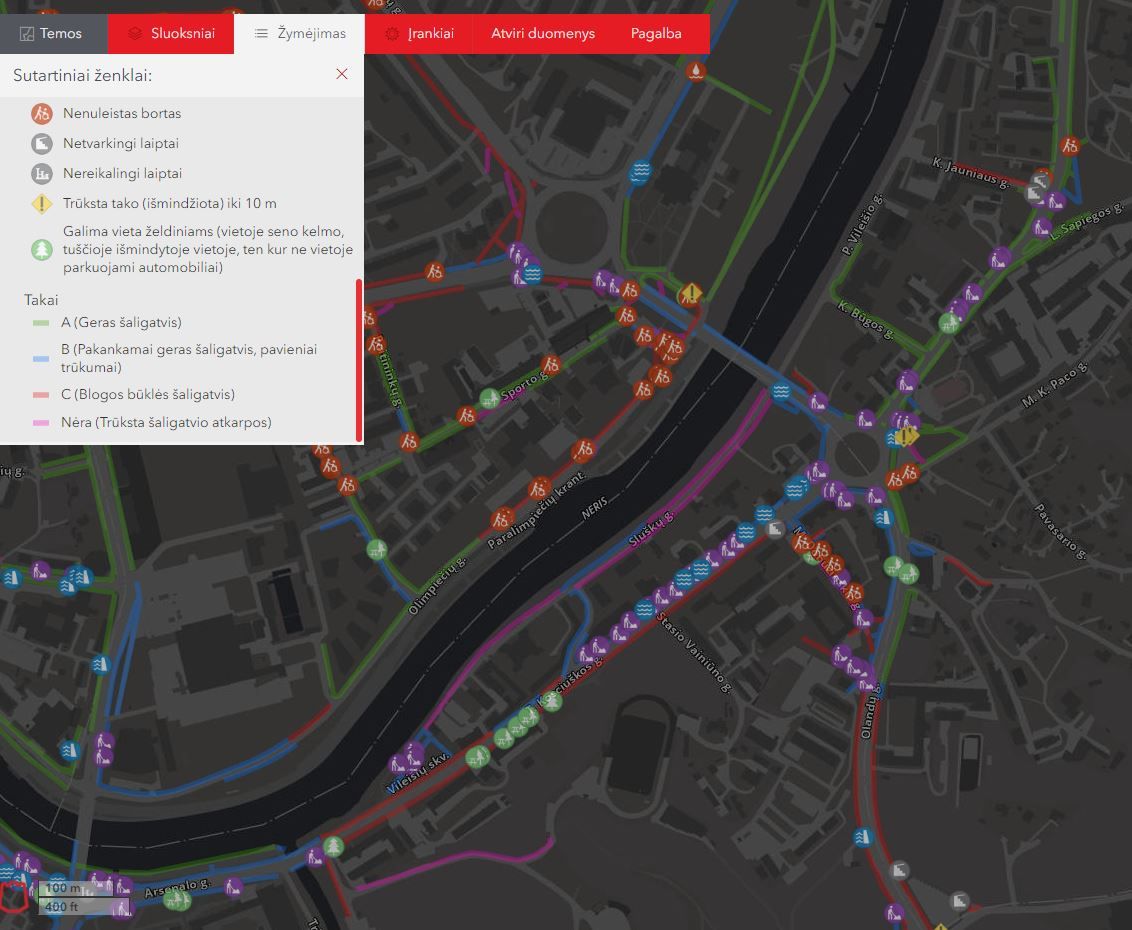Click the Netvarkingi laiptai legend stairs icon
Screen dimensions: 1132x930
(x=41, y=143)
